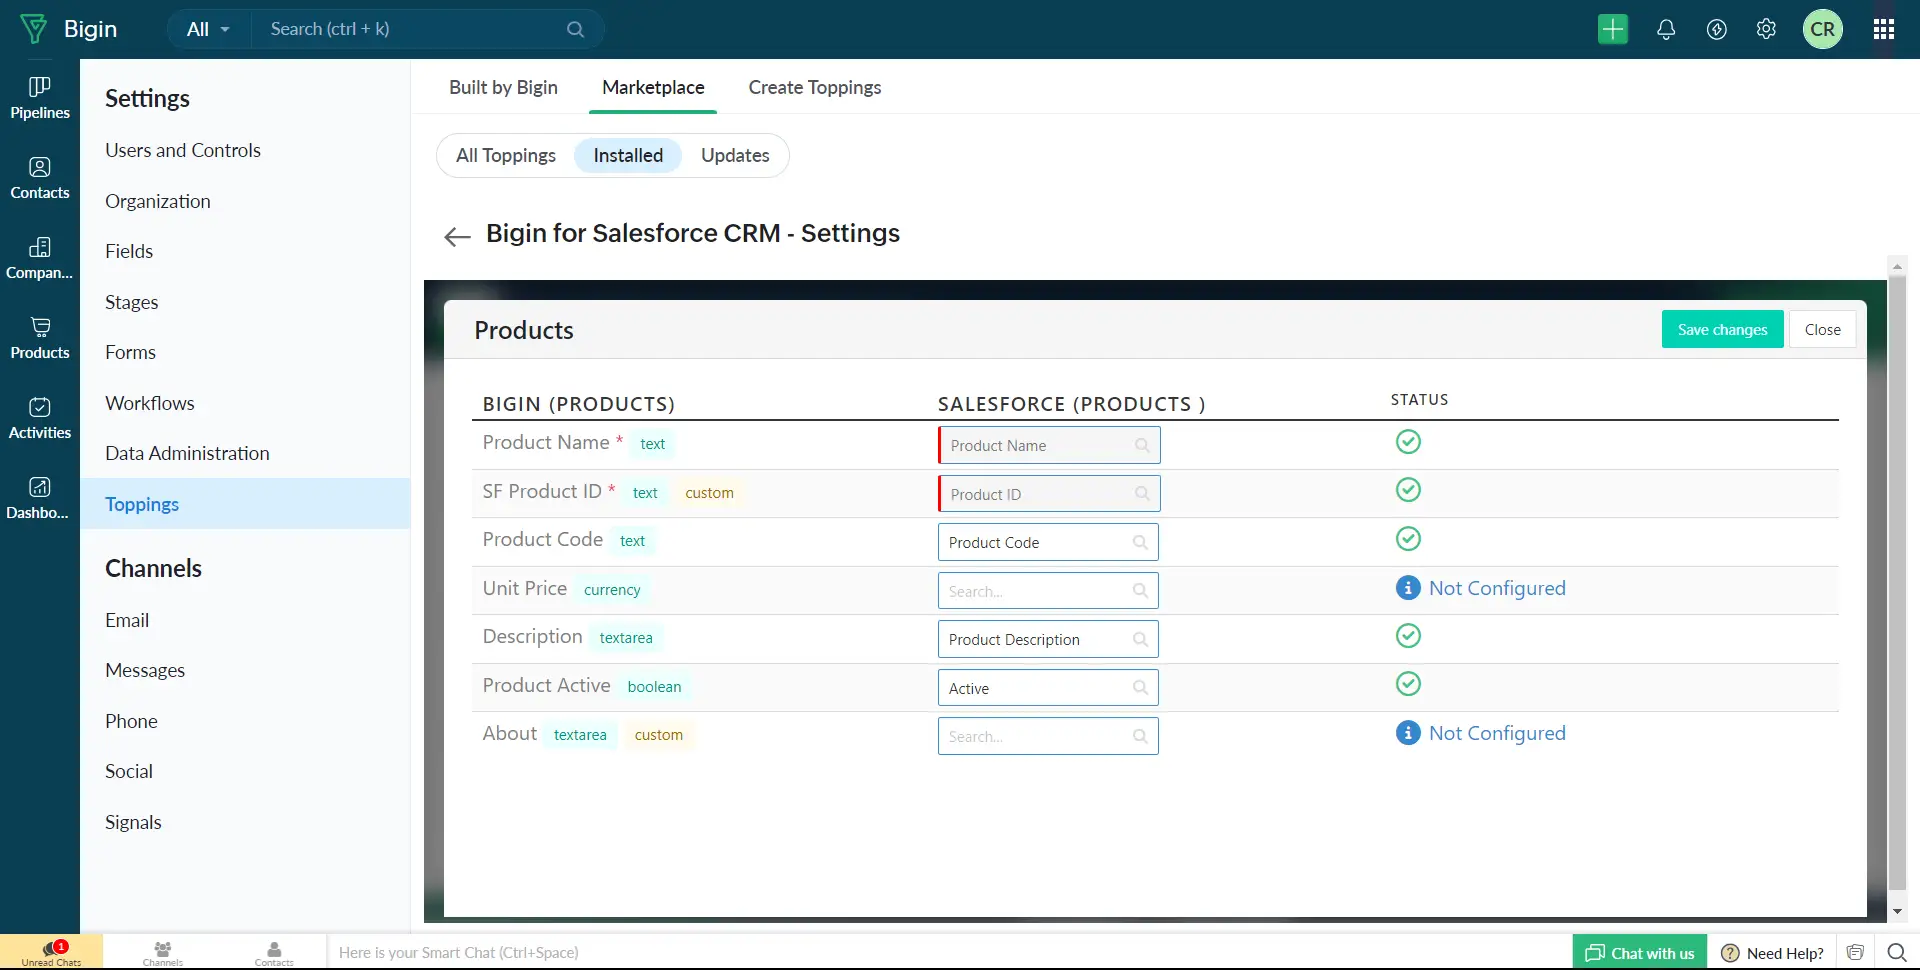Select All Toppings filter
Screen dimensions: 1920x970
(x=505, y=155)
